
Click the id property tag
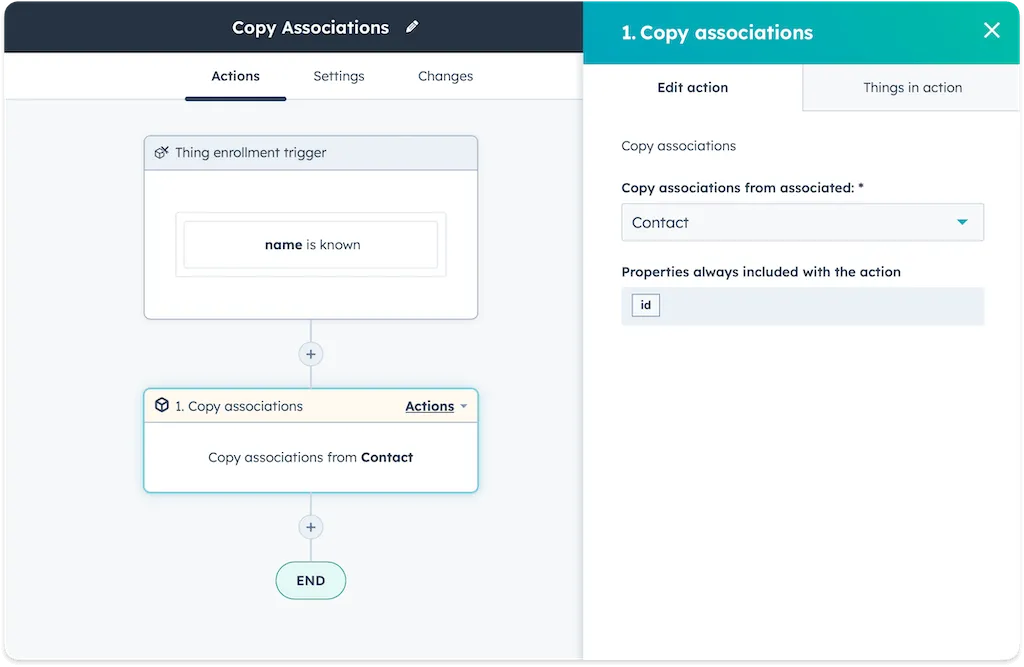point(646,305)
